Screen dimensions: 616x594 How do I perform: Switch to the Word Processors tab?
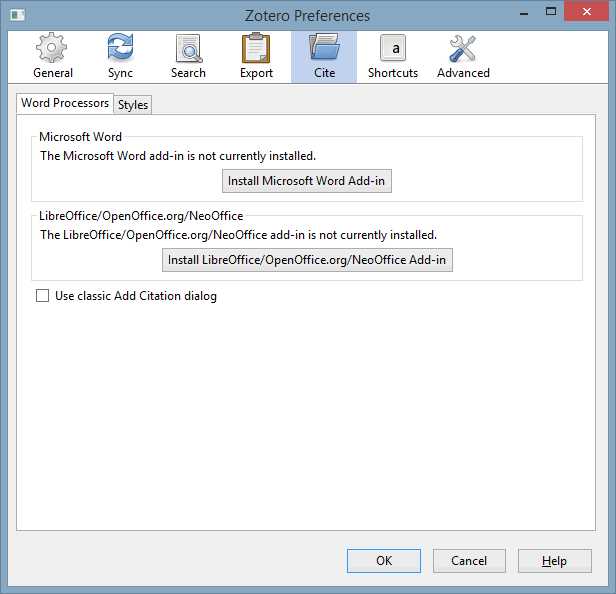pos(65,103)
